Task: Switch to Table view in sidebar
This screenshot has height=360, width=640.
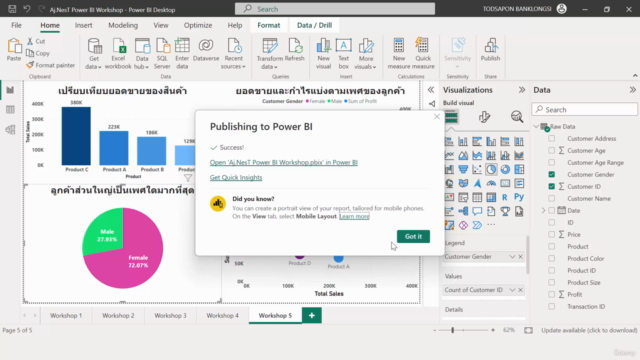Action: click(x=10, y=110)
